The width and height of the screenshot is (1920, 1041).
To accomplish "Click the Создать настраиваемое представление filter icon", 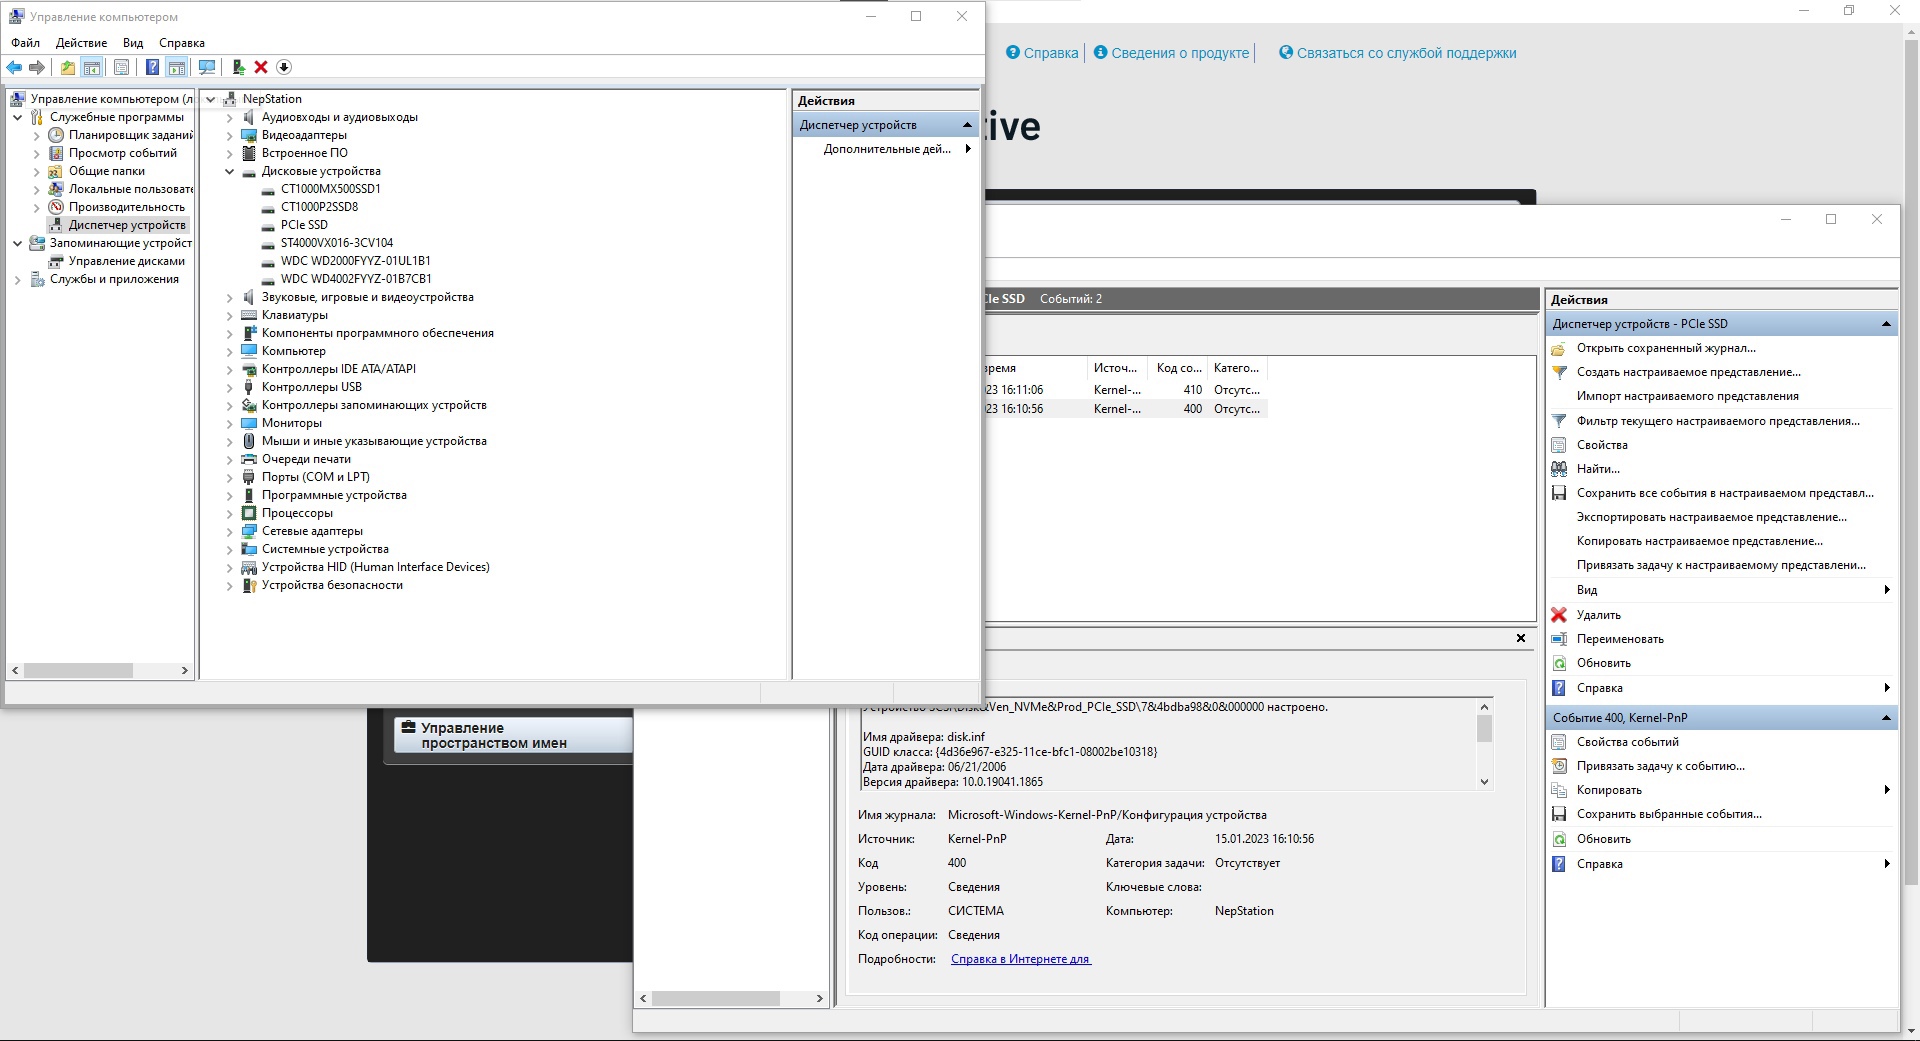I will [x=1559, y=372].
